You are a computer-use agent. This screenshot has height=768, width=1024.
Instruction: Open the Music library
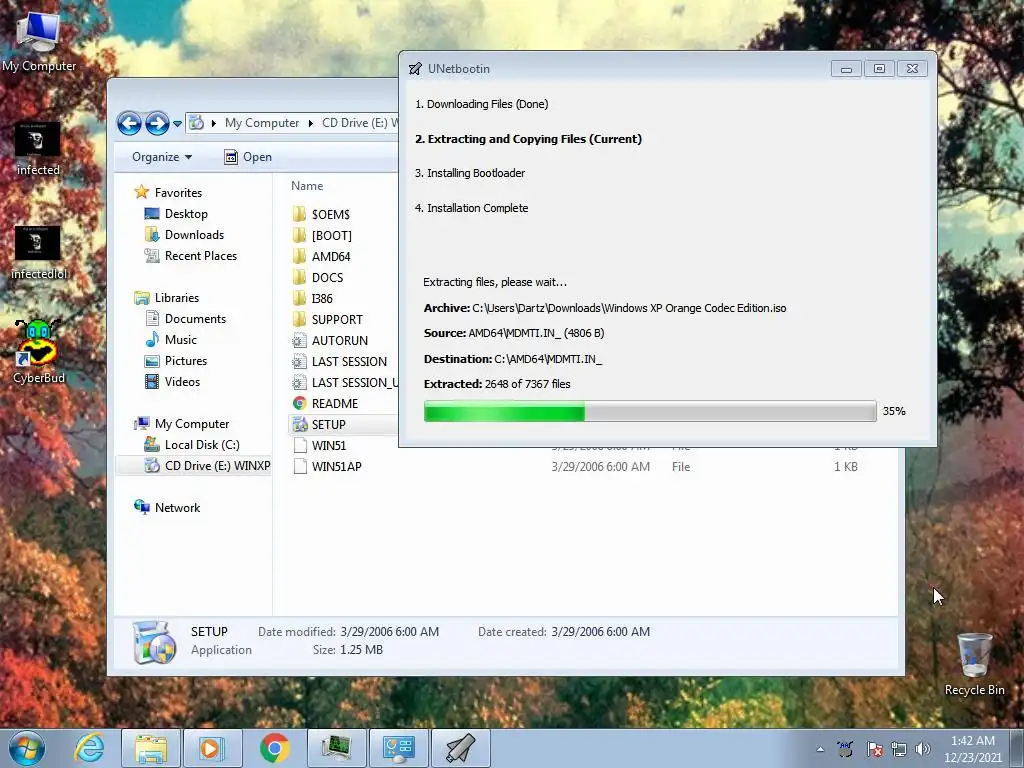171,340
